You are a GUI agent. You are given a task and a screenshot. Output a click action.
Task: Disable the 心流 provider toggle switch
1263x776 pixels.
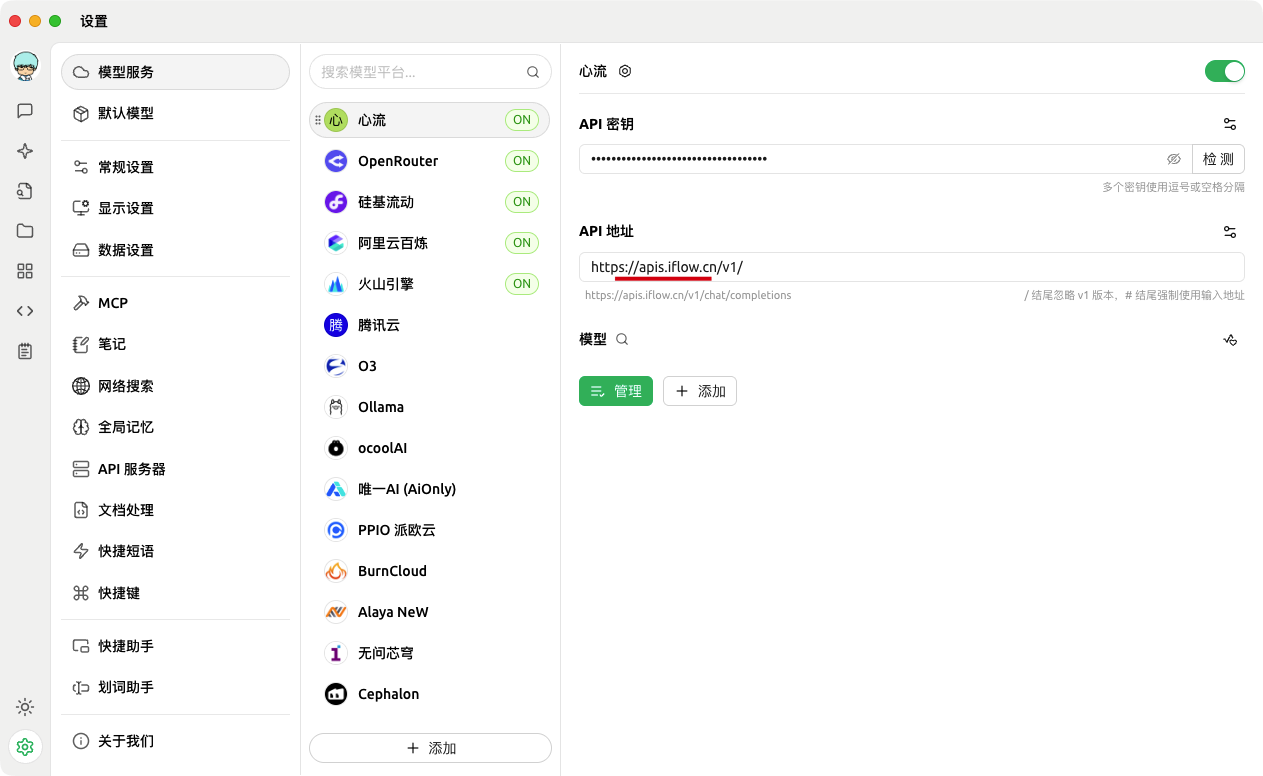[1225, 71]
